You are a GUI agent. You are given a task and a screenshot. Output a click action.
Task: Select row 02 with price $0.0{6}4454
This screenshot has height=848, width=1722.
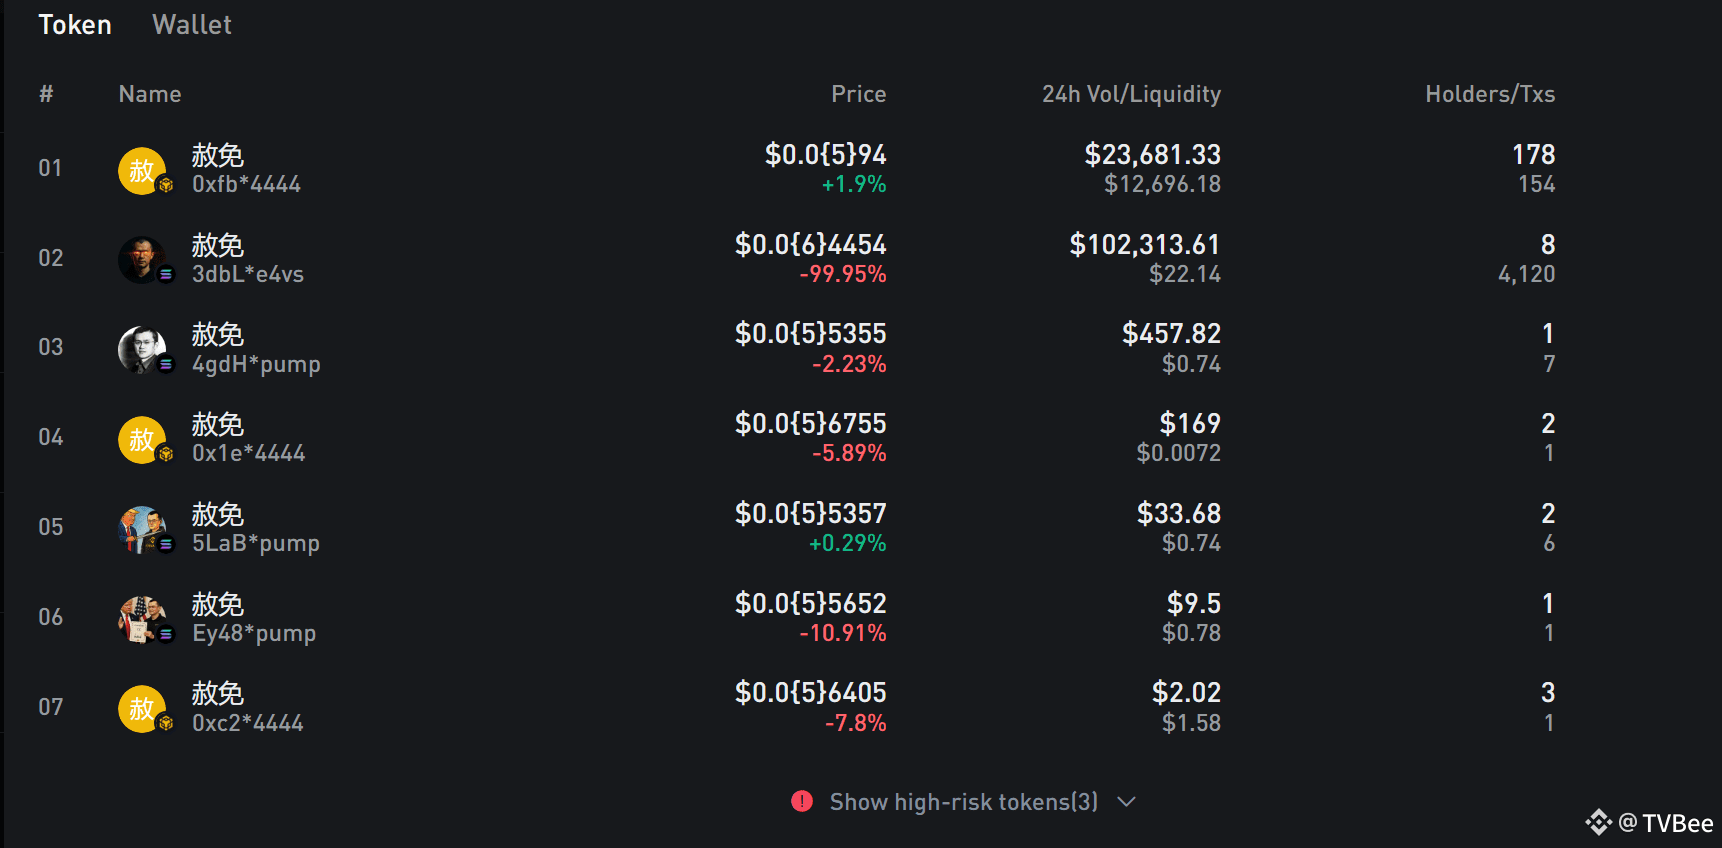(x=810, y=245)
